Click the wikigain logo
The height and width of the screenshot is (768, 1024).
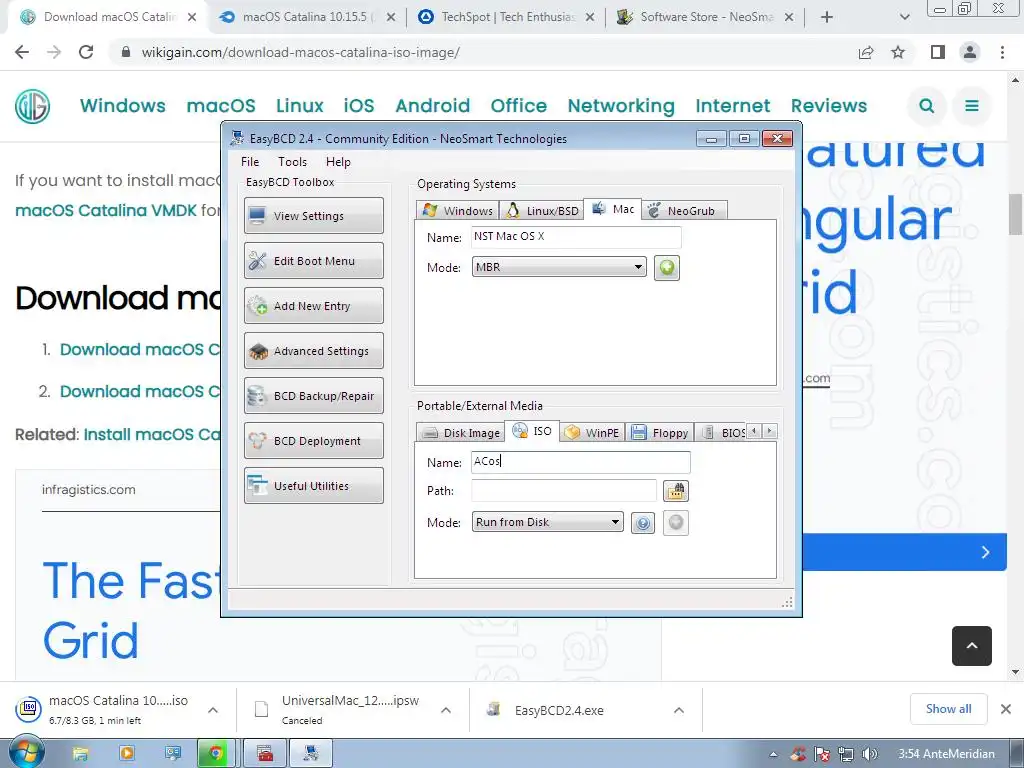click(x=33, y=106)
